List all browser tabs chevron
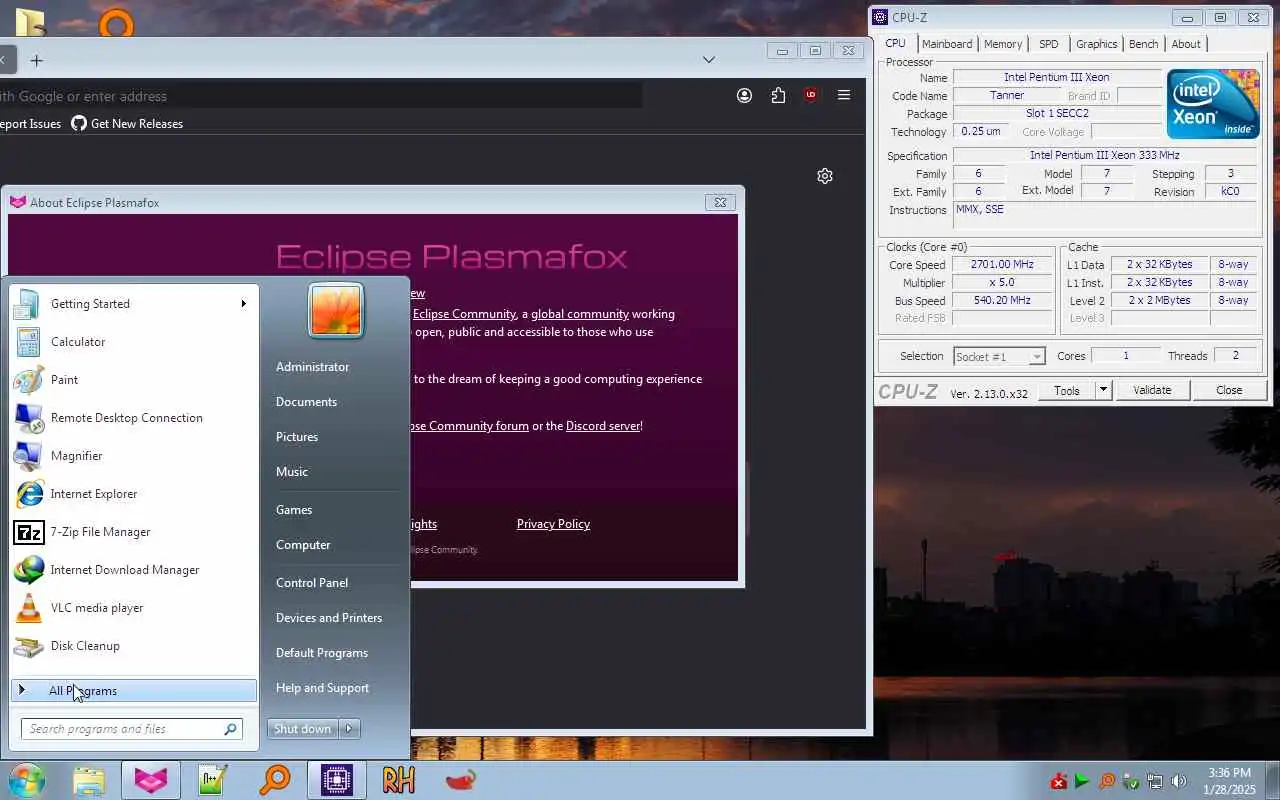 pos(709,60)
